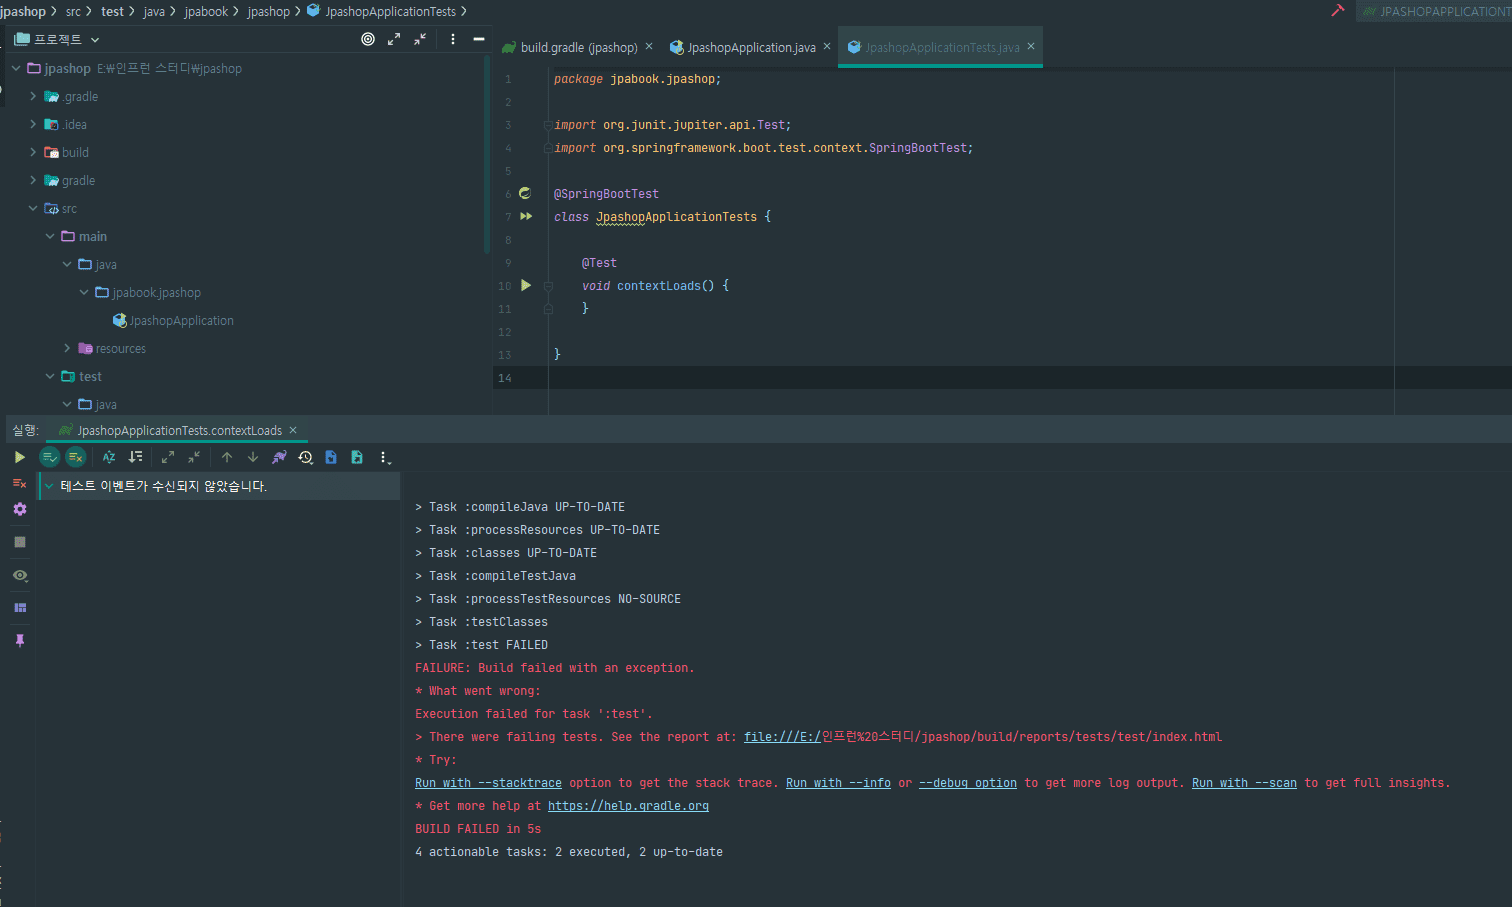Click the stop process square button
This screenshot has width=1512, height=907.
click(20, 542)
